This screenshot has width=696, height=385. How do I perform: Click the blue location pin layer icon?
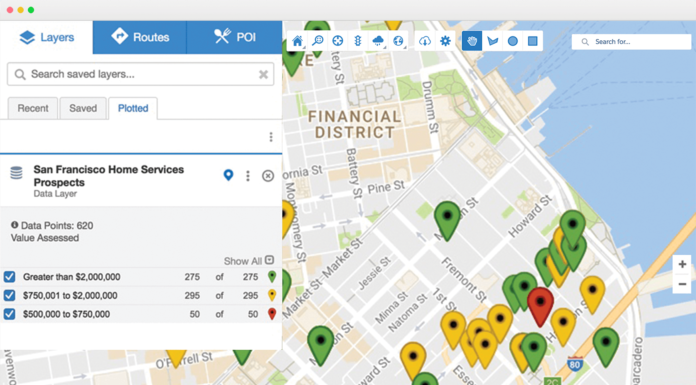click(x=228, y=175)
